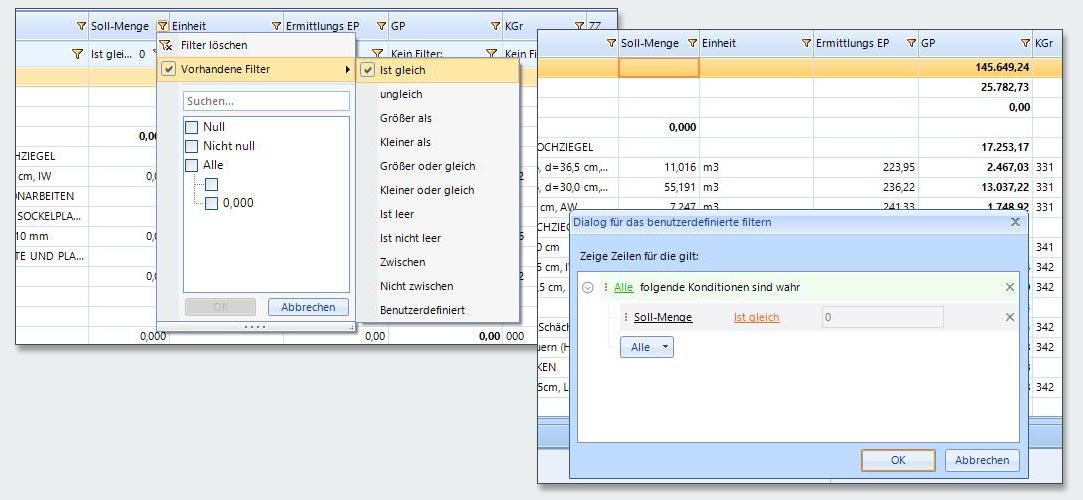Open the Alle dropdown button in filter dialog

[646, 347]
